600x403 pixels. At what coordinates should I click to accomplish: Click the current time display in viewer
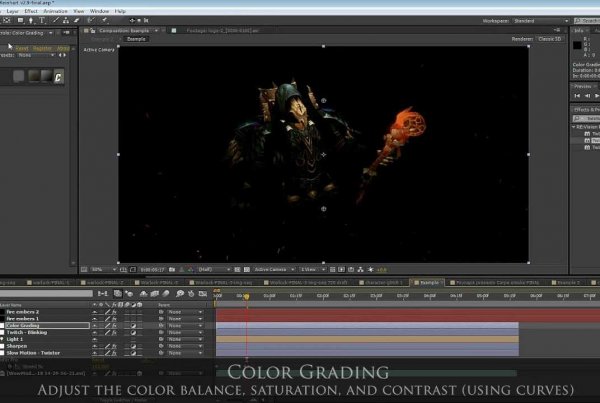(x=152, y=270)
